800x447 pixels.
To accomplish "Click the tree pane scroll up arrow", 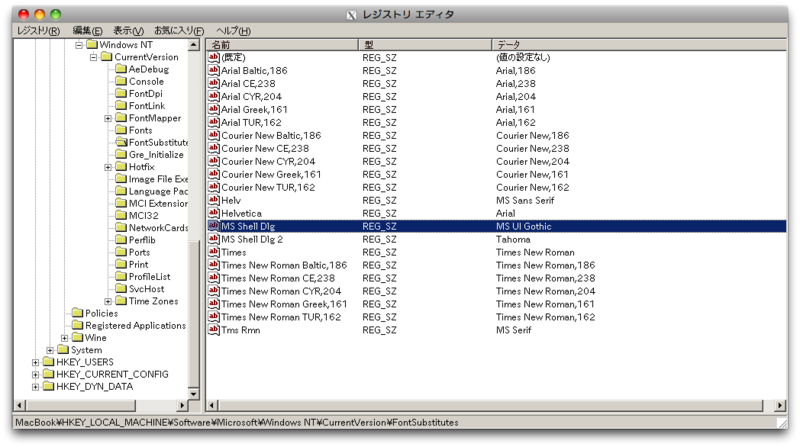I will pos(193,45).
